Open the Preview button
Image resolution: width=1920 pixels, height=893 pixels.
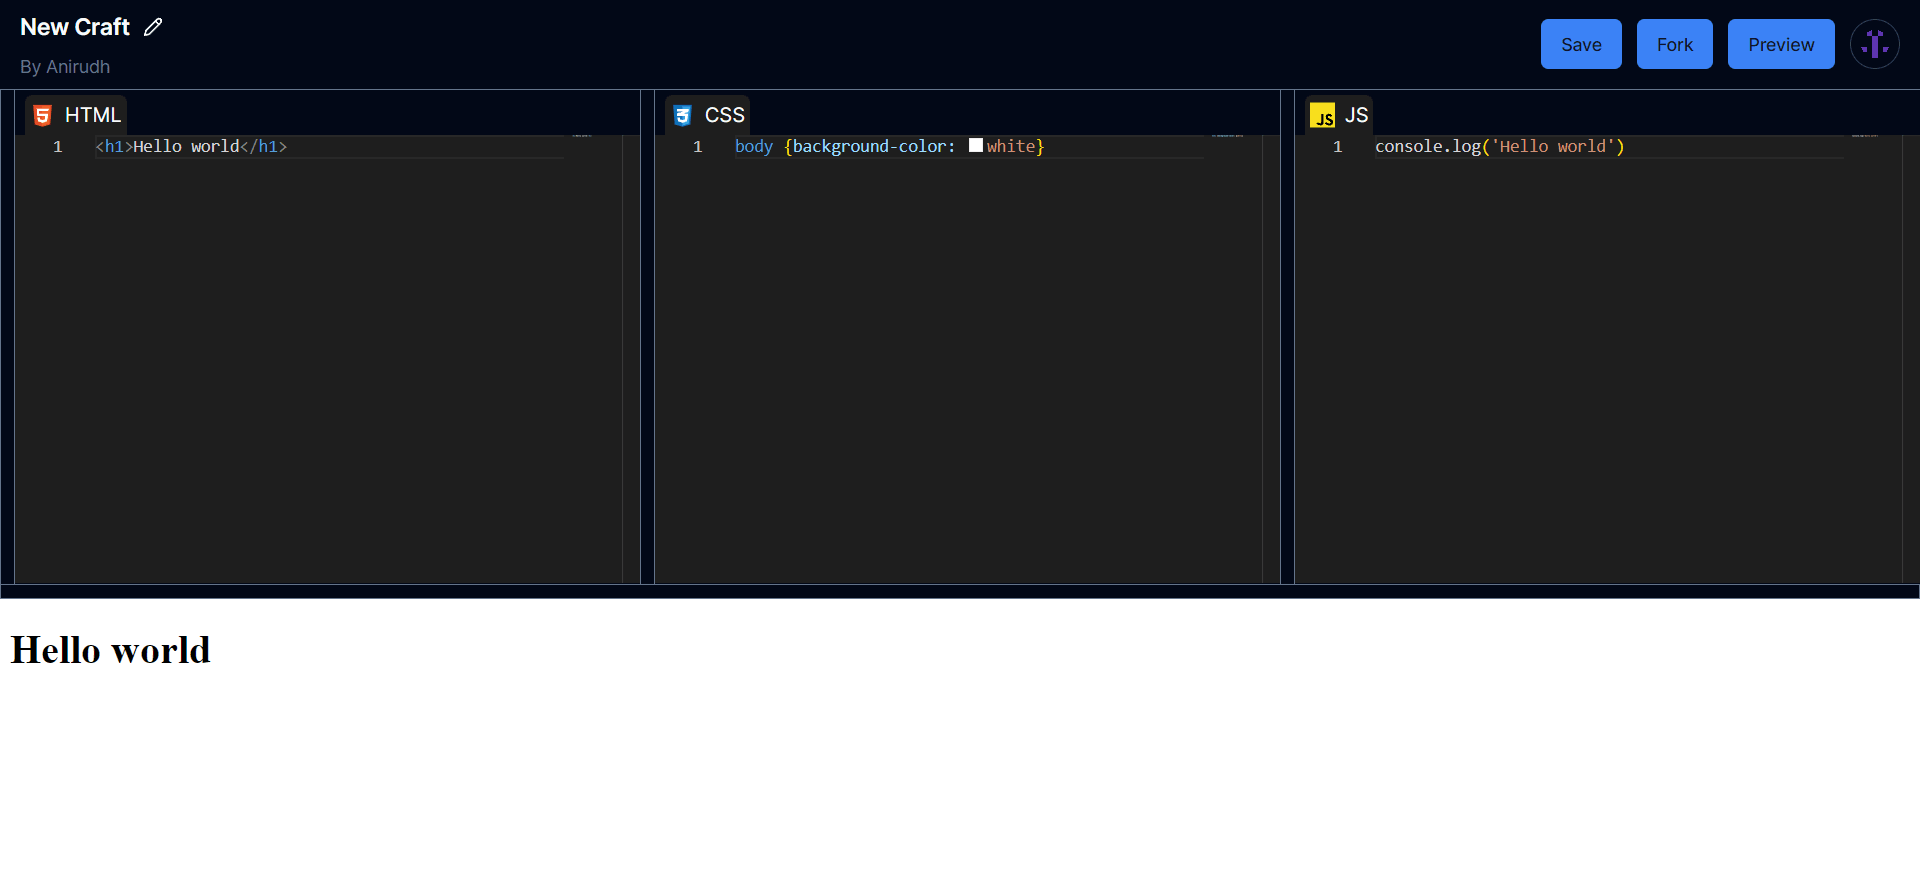(x=1781, y=44)
